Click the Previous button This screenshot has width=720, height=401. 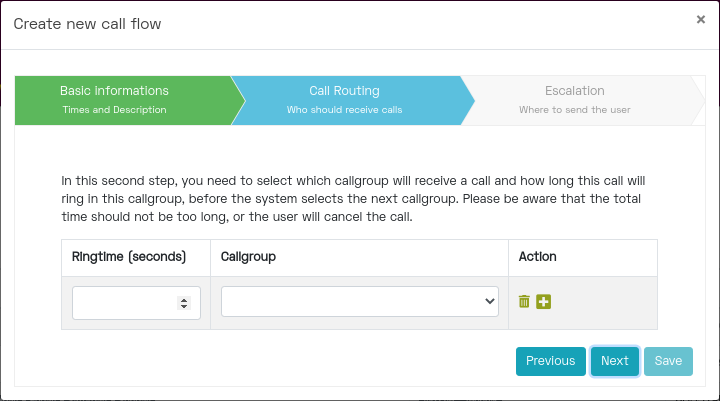[x=551, y=361]
